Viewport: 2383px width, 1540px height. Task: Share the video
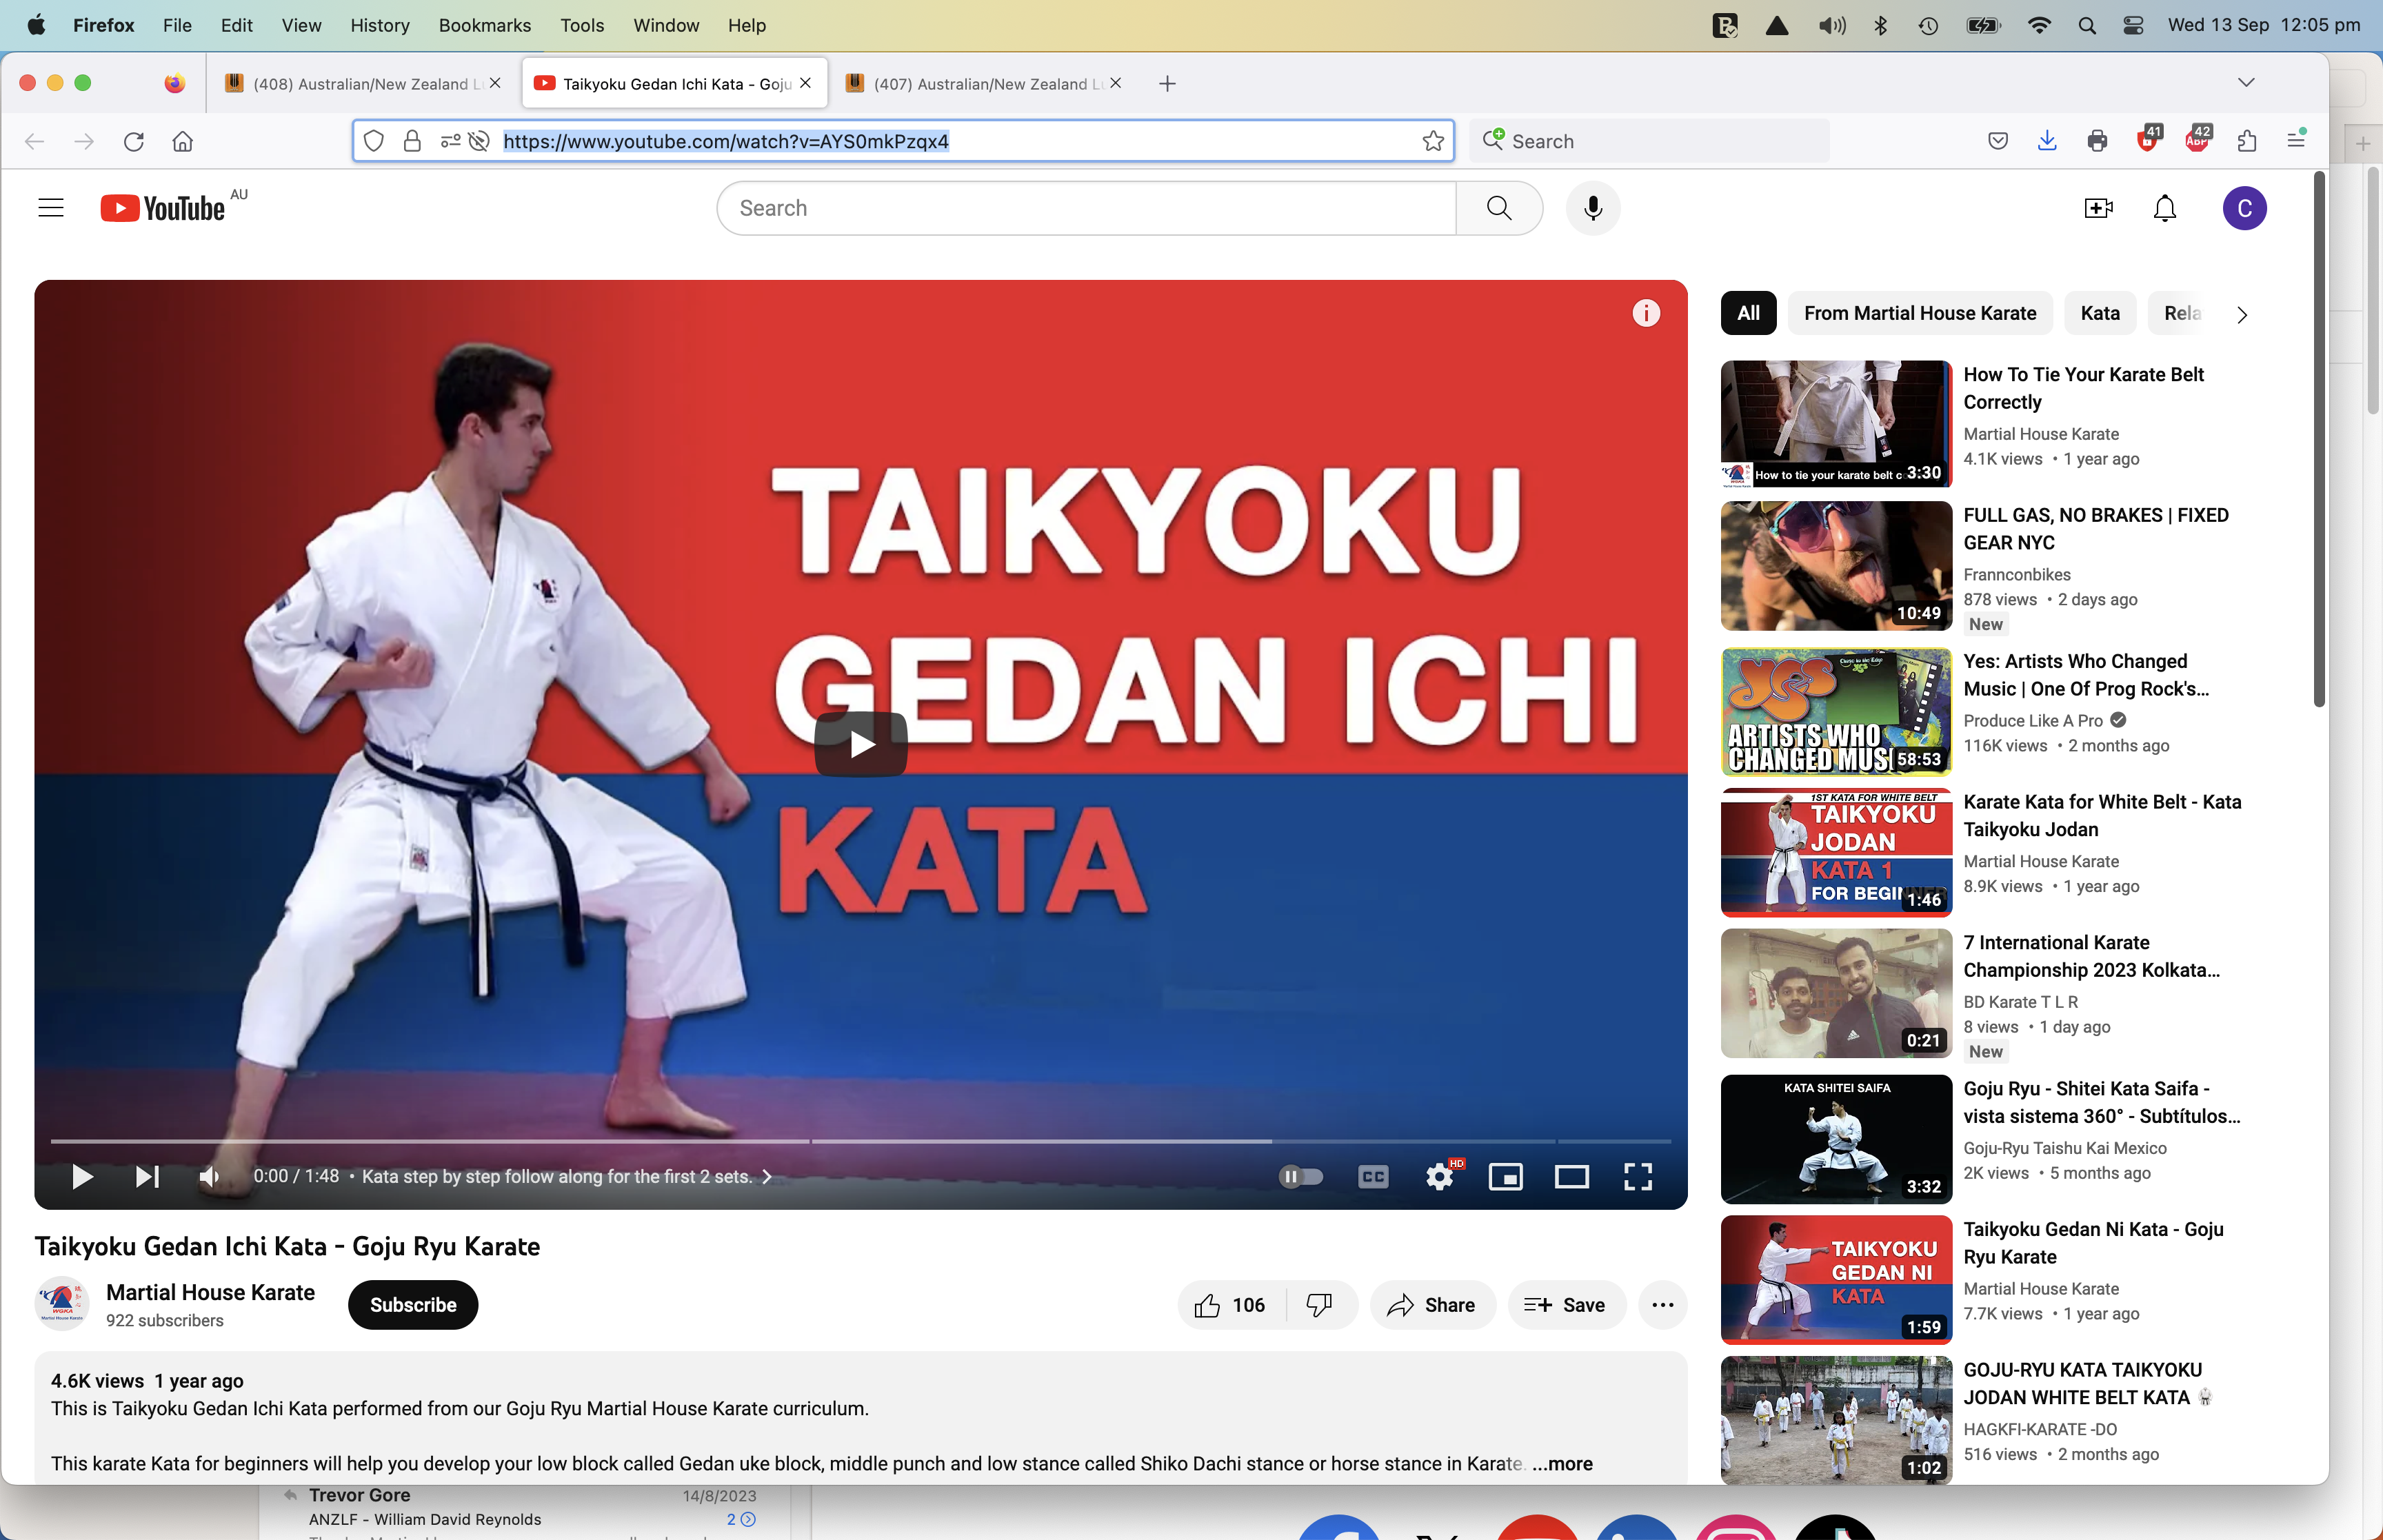pos(1432,1305)
